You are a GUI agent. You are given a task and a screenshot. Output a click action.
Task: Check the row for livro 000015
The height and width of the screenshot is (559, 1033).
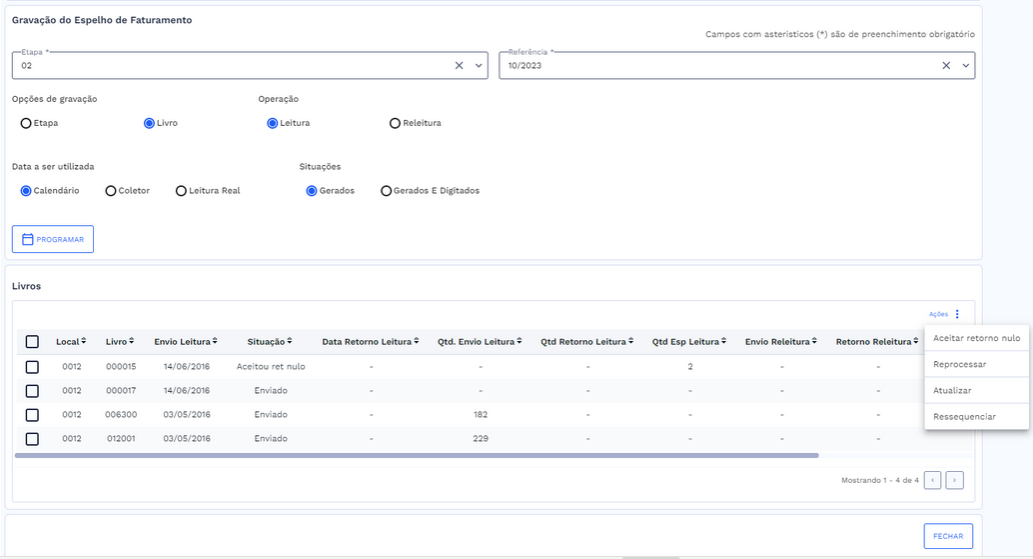click(32, 367)
